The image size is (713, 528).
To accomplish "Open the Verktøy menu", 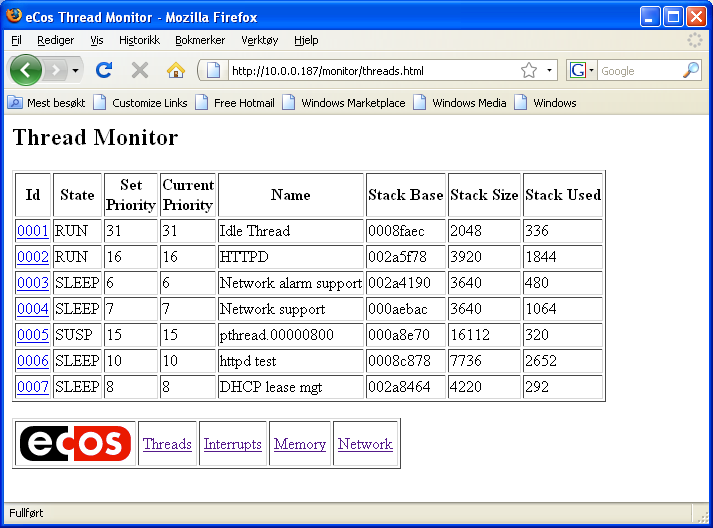I will coord(260,40).
